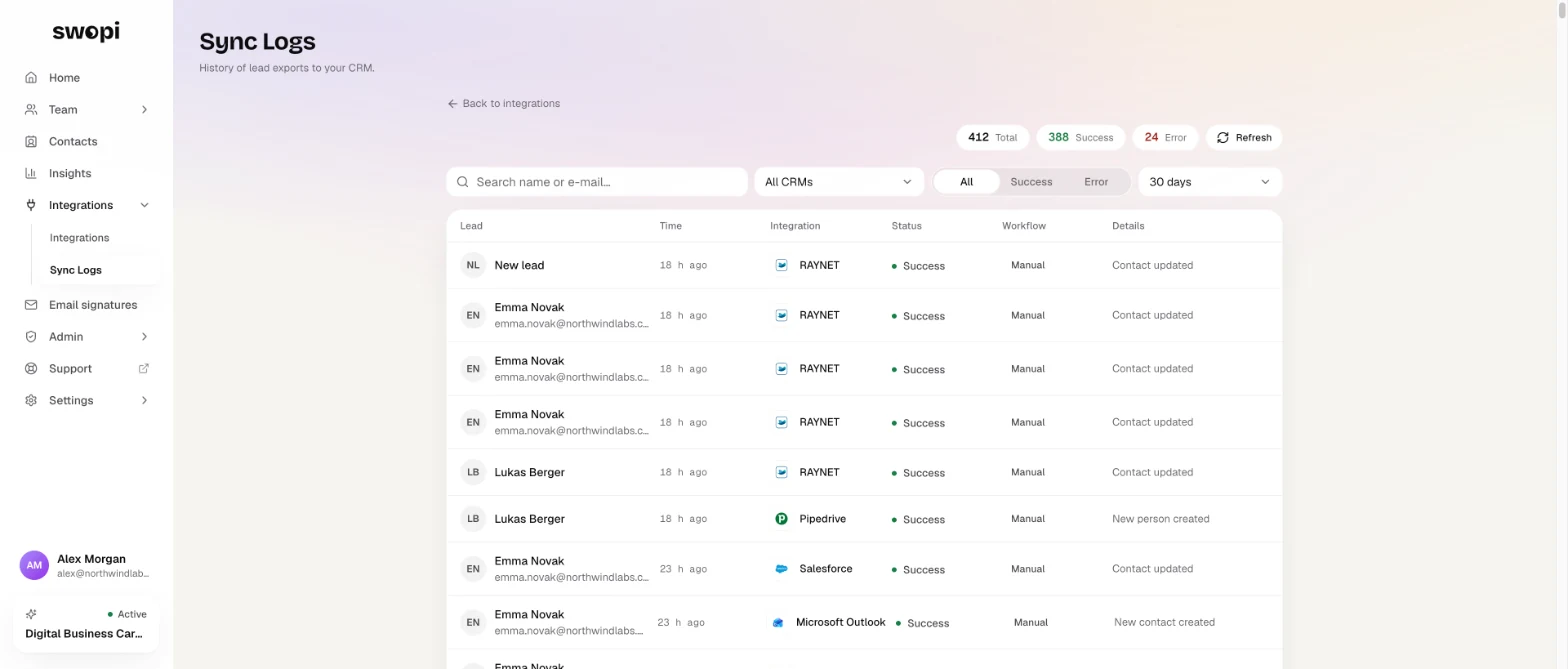1568x669 pixels.
Task: Open Alex Morgan account profile
Action: click(86, 565)
